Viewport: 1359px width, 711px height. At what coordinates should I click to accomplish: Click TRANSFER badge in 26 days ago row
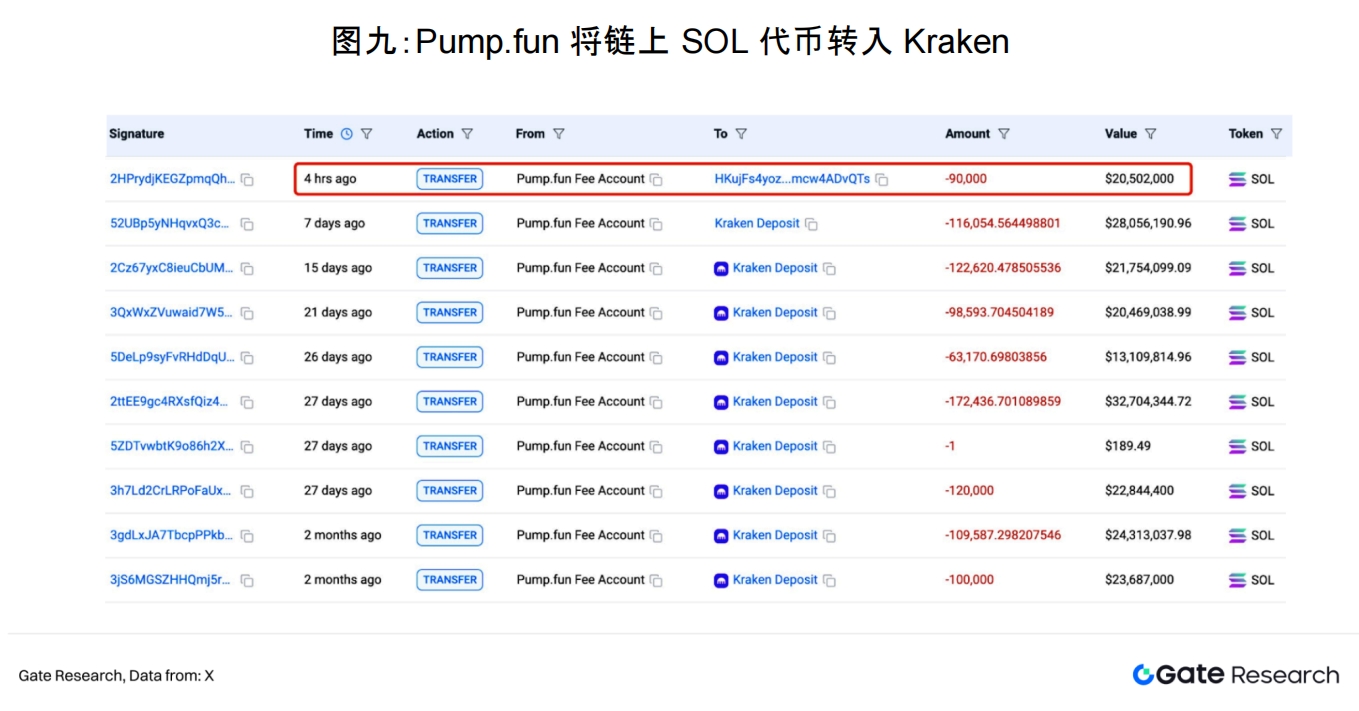click(x=450, y=357)
